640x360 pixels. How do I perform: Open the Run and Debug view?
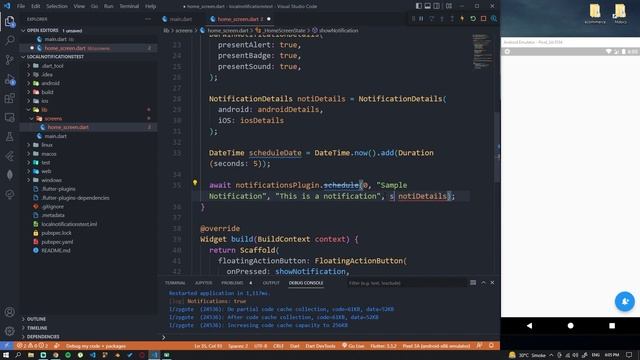click(x=9, y=79)
